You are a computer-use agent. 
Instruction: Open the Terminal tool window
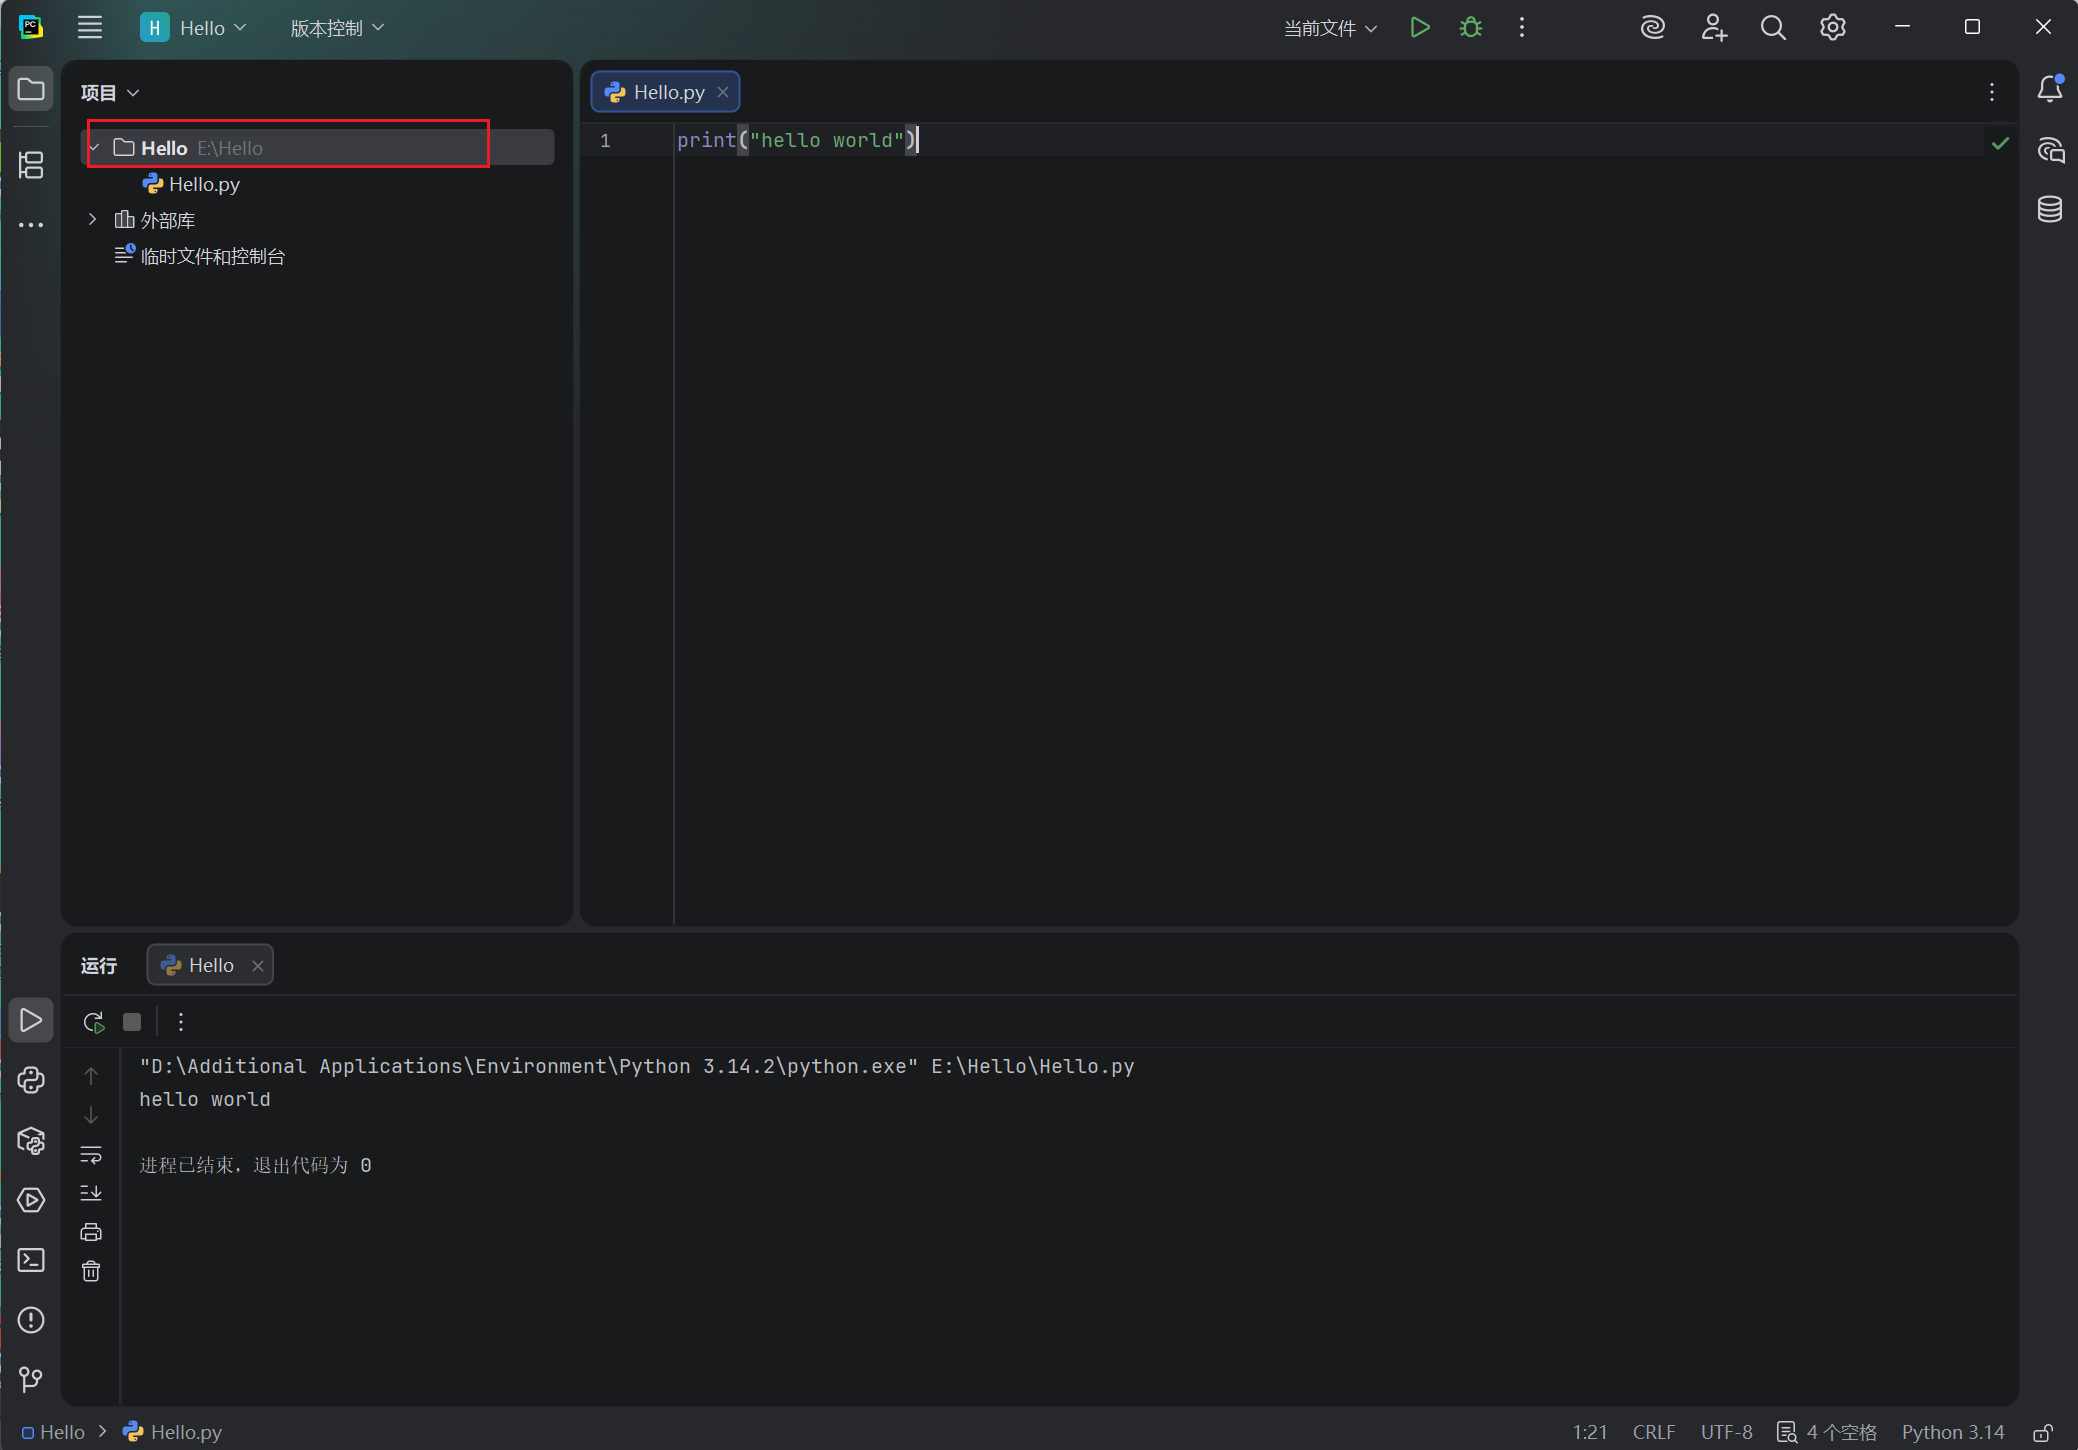(x=31, y=1260)
